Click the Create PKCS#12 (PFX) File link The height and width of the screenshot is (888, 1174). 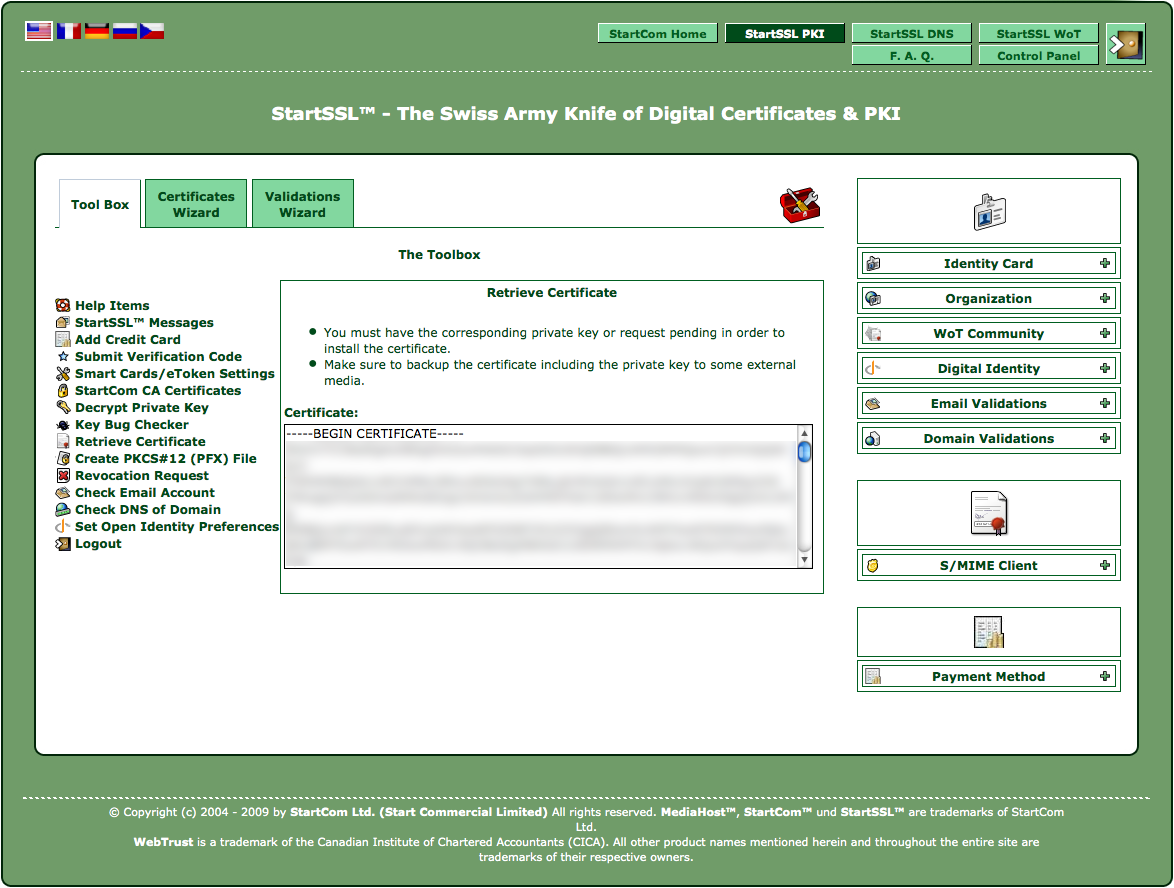pos(165,458)
